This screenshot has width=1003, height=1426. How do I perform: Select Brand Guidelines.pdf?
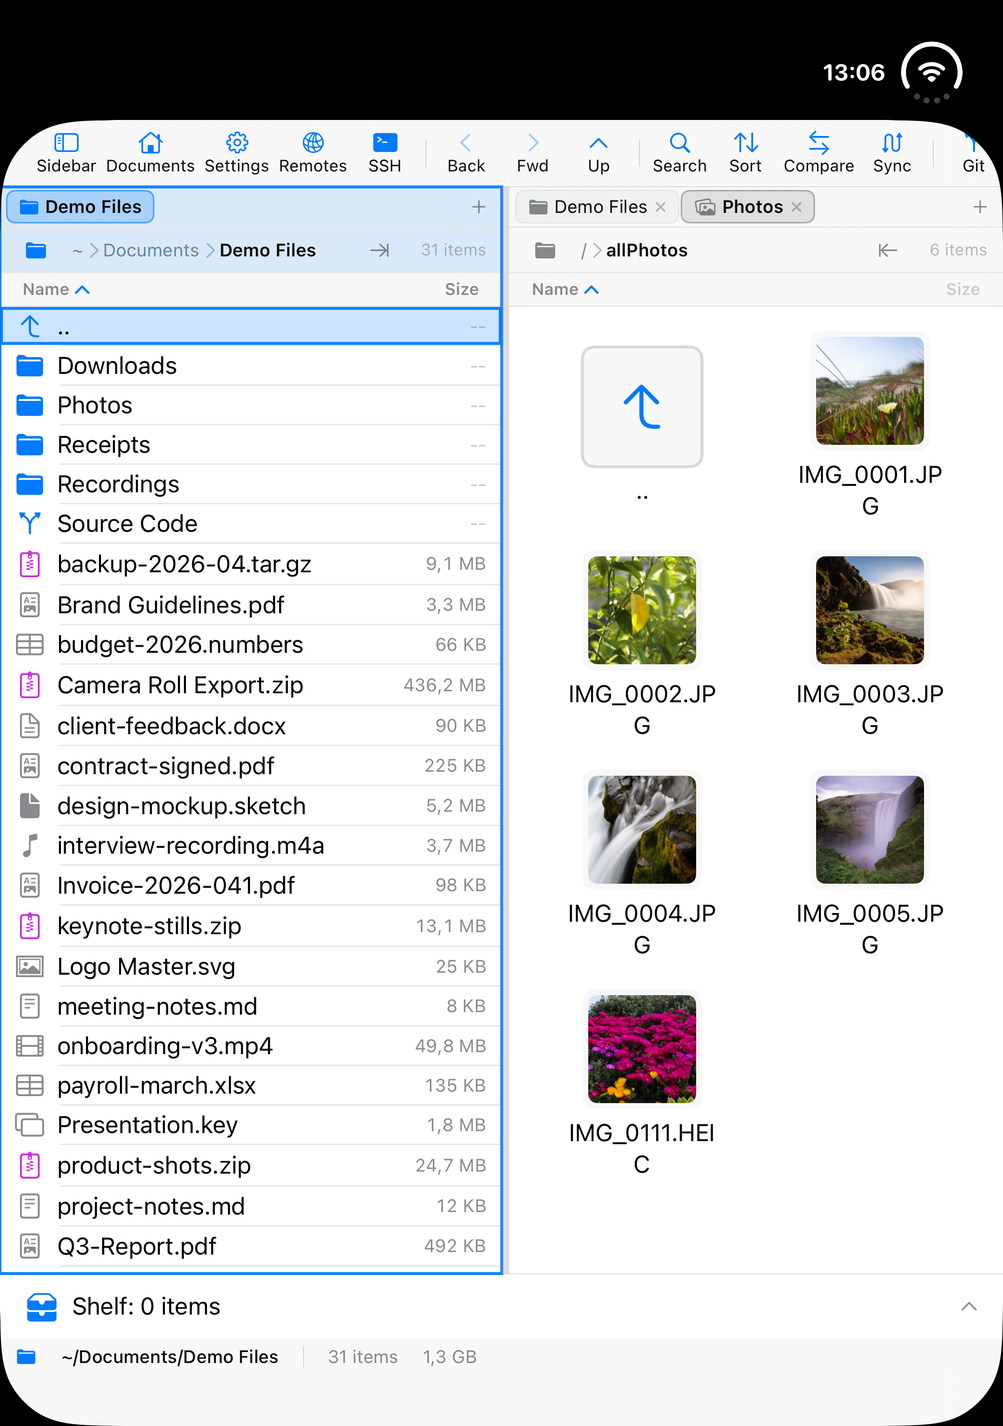[x=252, y=605]
